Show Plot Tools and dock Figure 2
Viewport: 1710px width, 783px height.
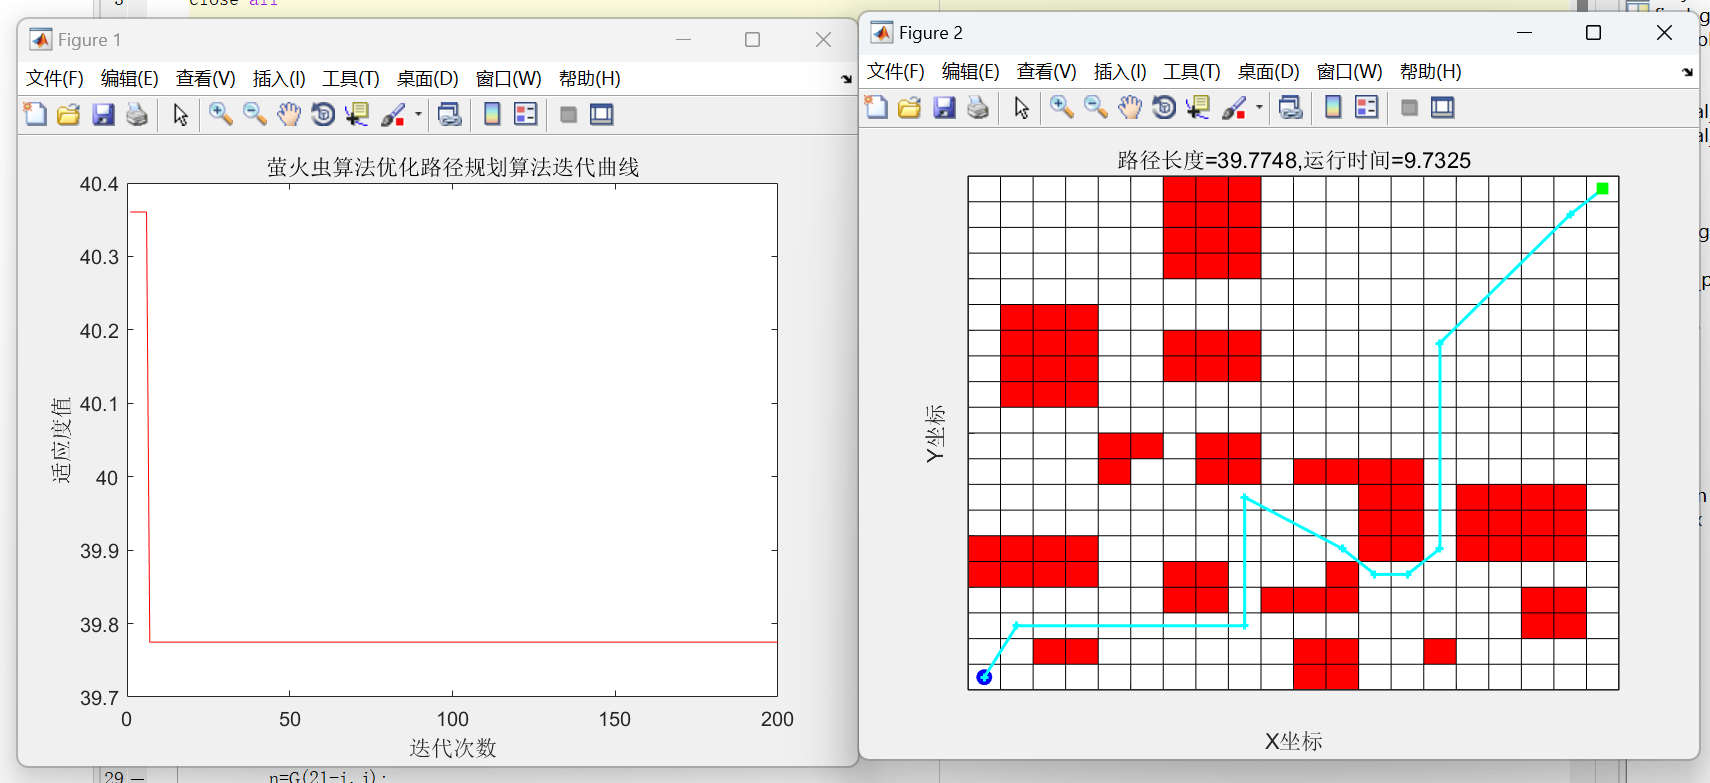pos(1443,108)
